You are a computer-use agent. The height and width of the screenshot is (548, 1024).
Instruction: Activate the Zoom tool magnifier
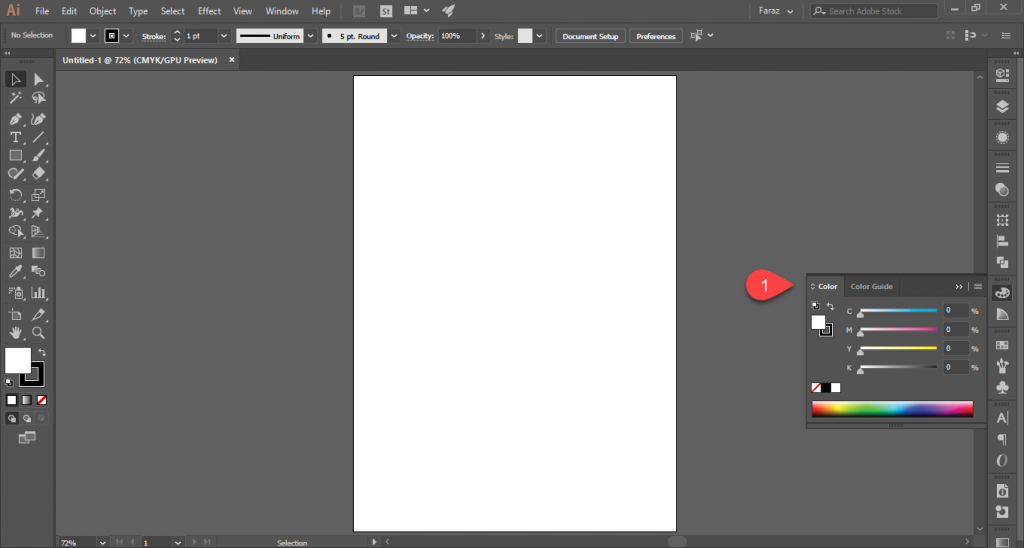(39, 332)
